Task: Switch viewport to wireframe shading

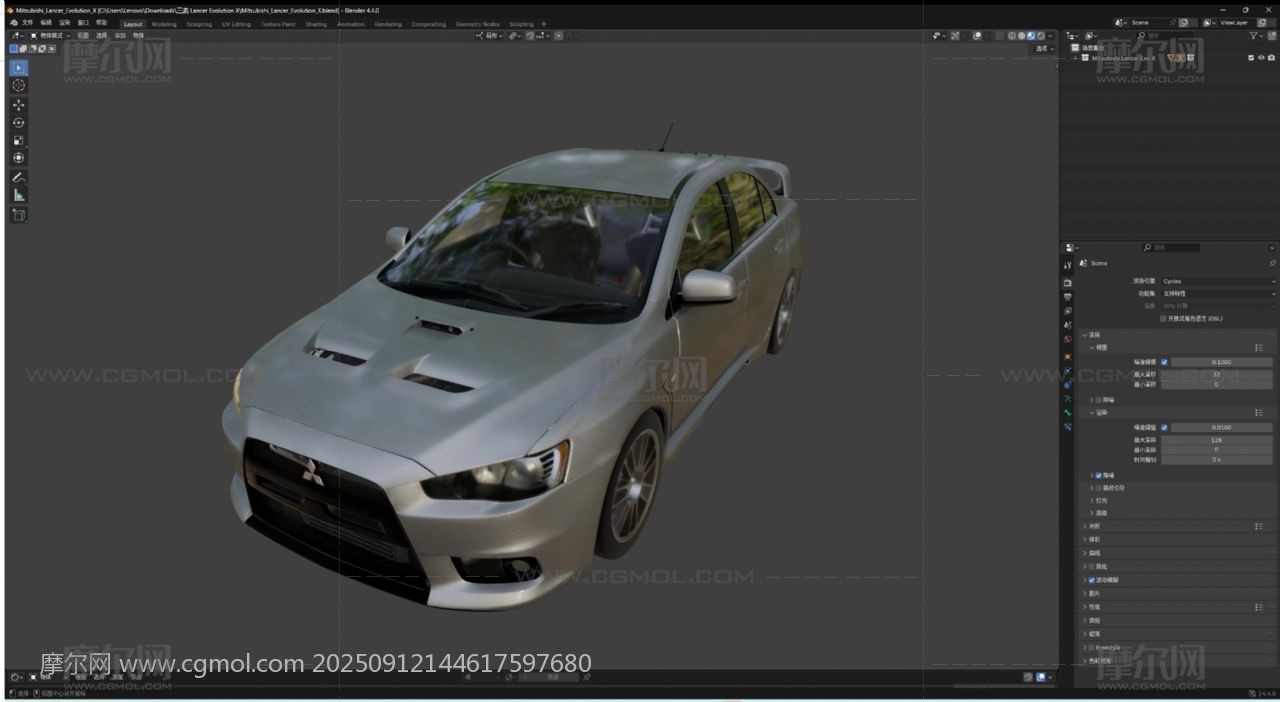Action: coord(1011,36)
